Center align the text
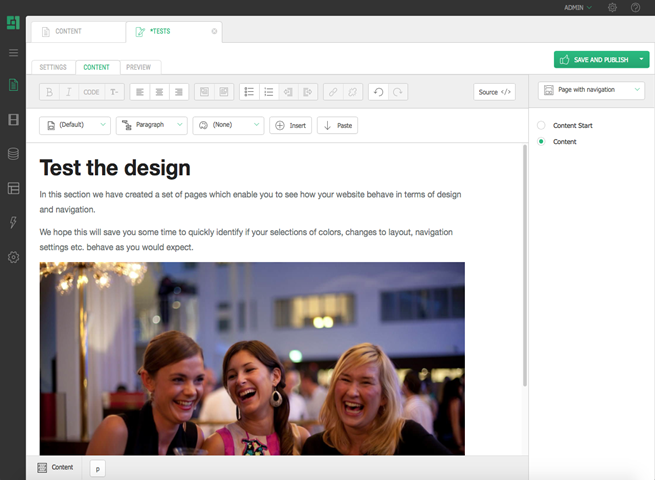The width and height of the screenshot is (655, 480). (159, 92)
